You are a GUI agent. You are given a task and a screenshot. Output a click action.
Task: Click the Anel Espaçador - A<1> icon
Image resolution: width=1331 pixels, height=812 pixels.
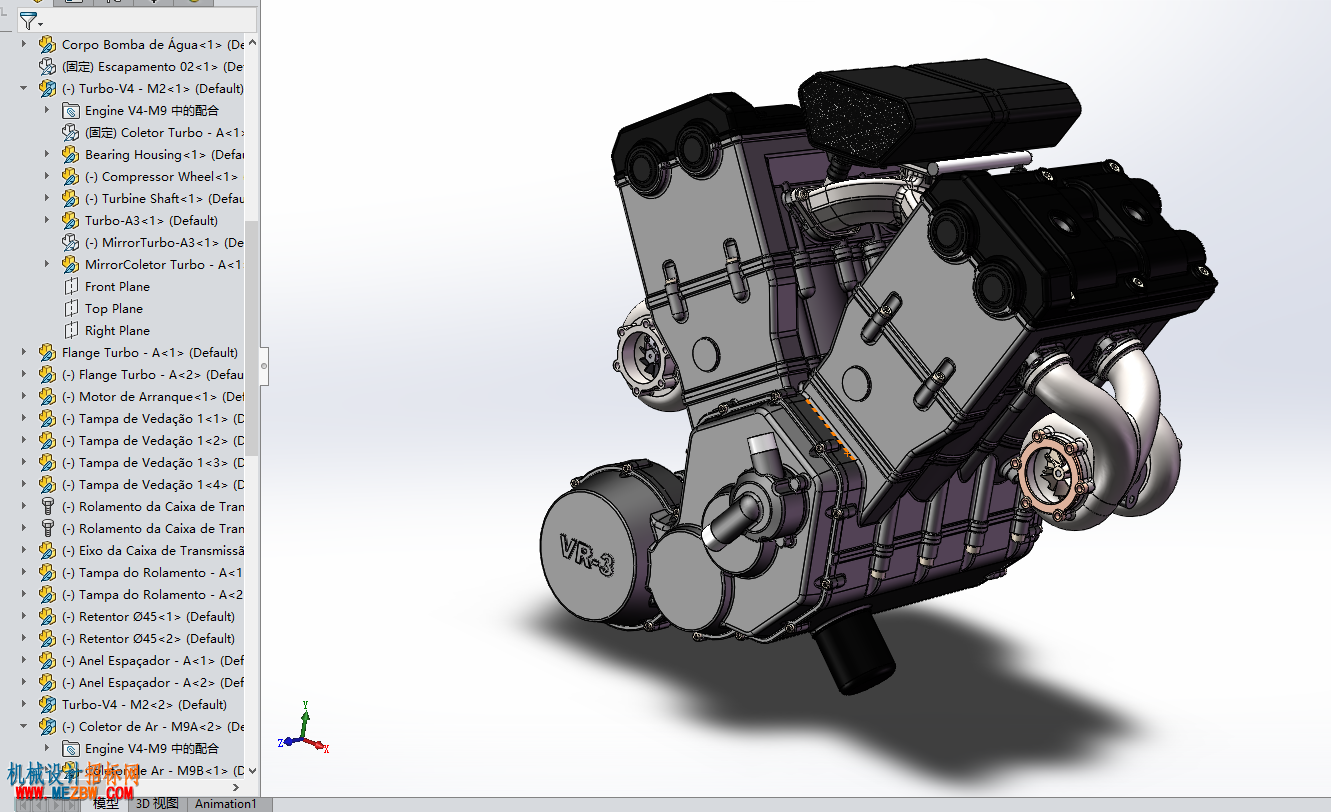pyautogui.click(x=47, y=660)
